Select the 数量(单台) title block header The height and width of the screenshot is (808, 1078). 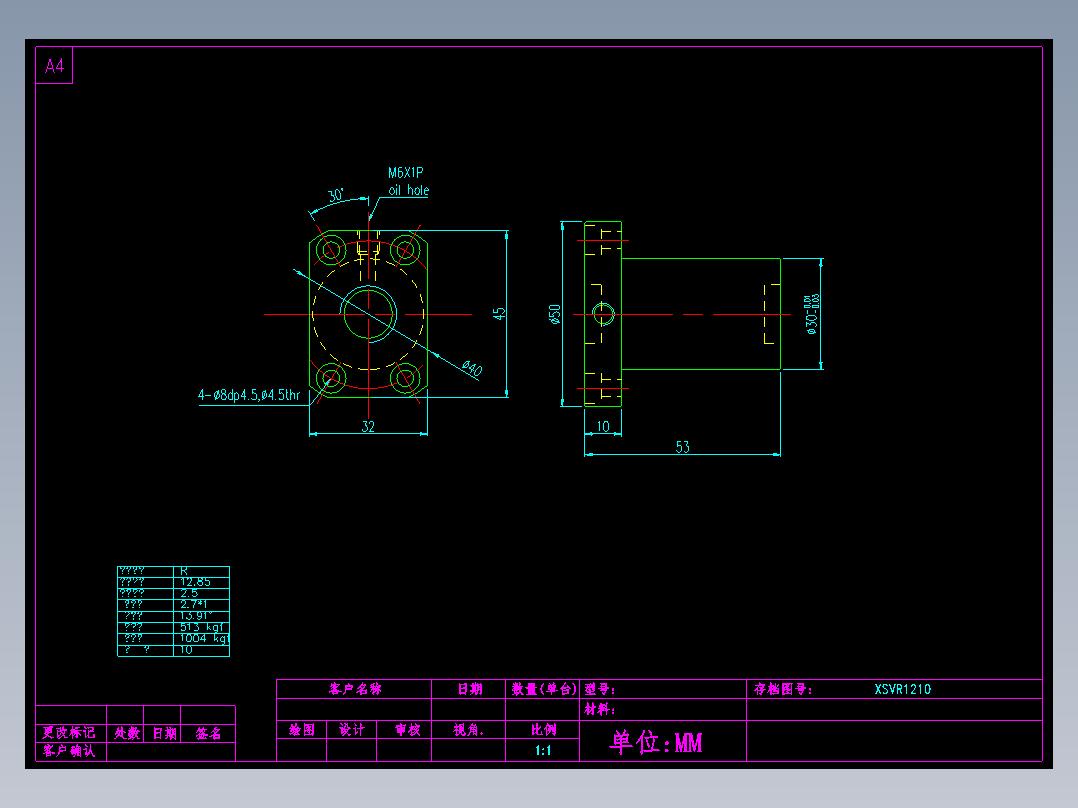click(x=544, y=689)
